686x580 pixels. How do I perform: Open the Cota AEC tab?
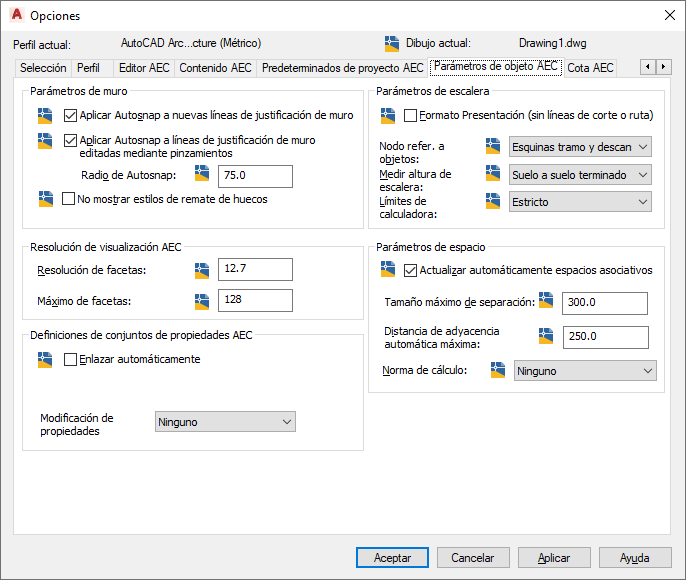click(590, 68)
